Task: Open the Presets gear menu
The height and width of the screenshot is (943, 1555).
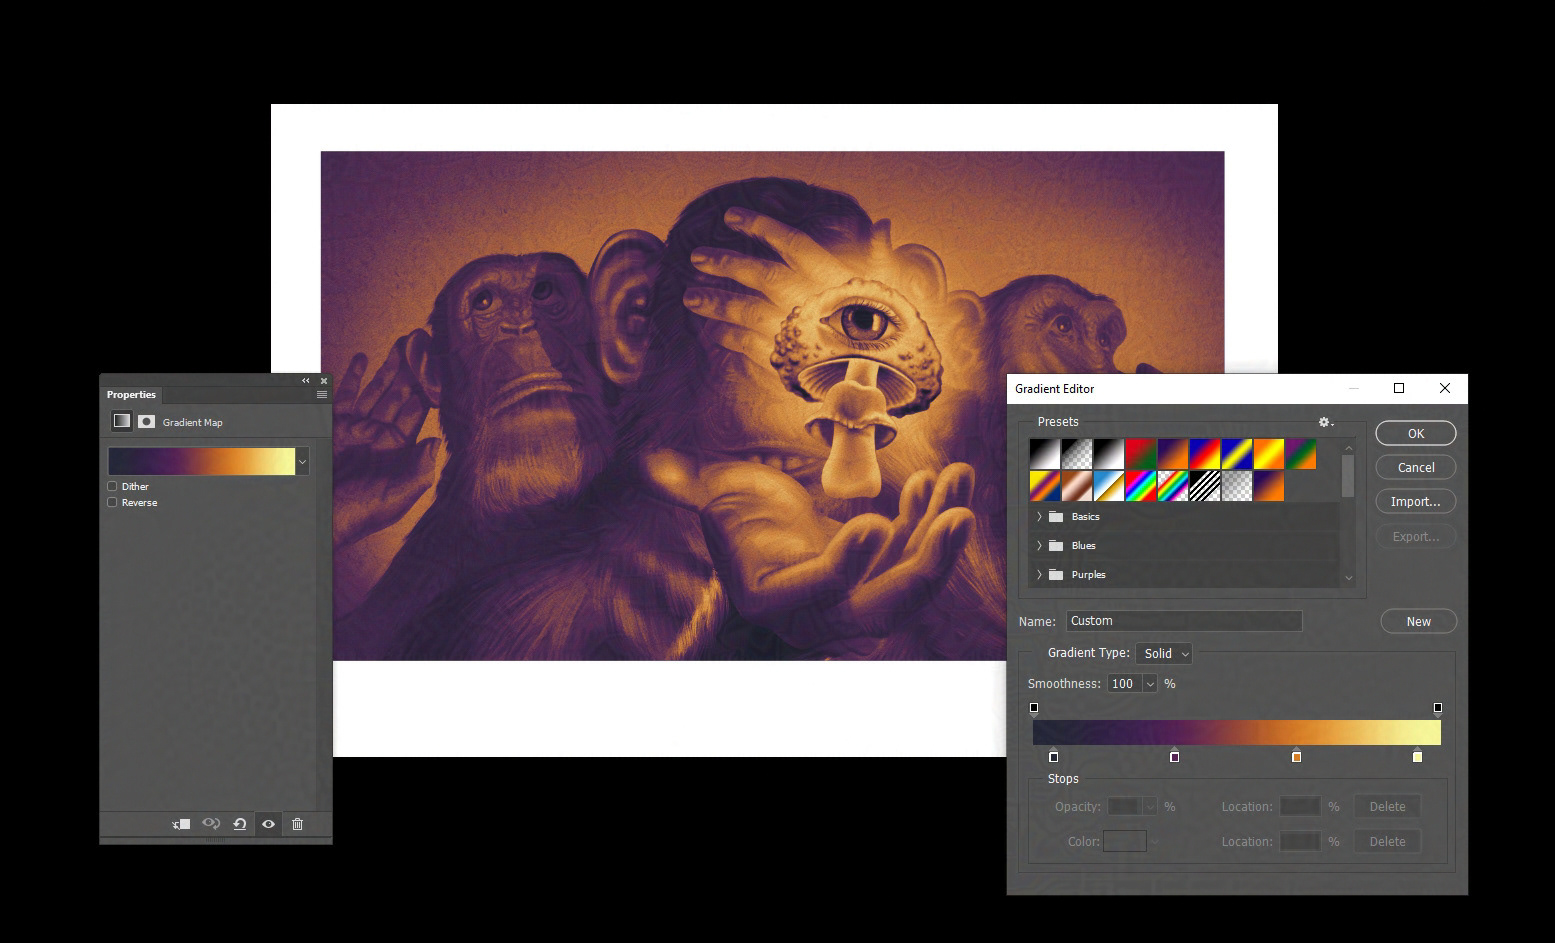Action: pyautogui.click(x=1326, y=422)
